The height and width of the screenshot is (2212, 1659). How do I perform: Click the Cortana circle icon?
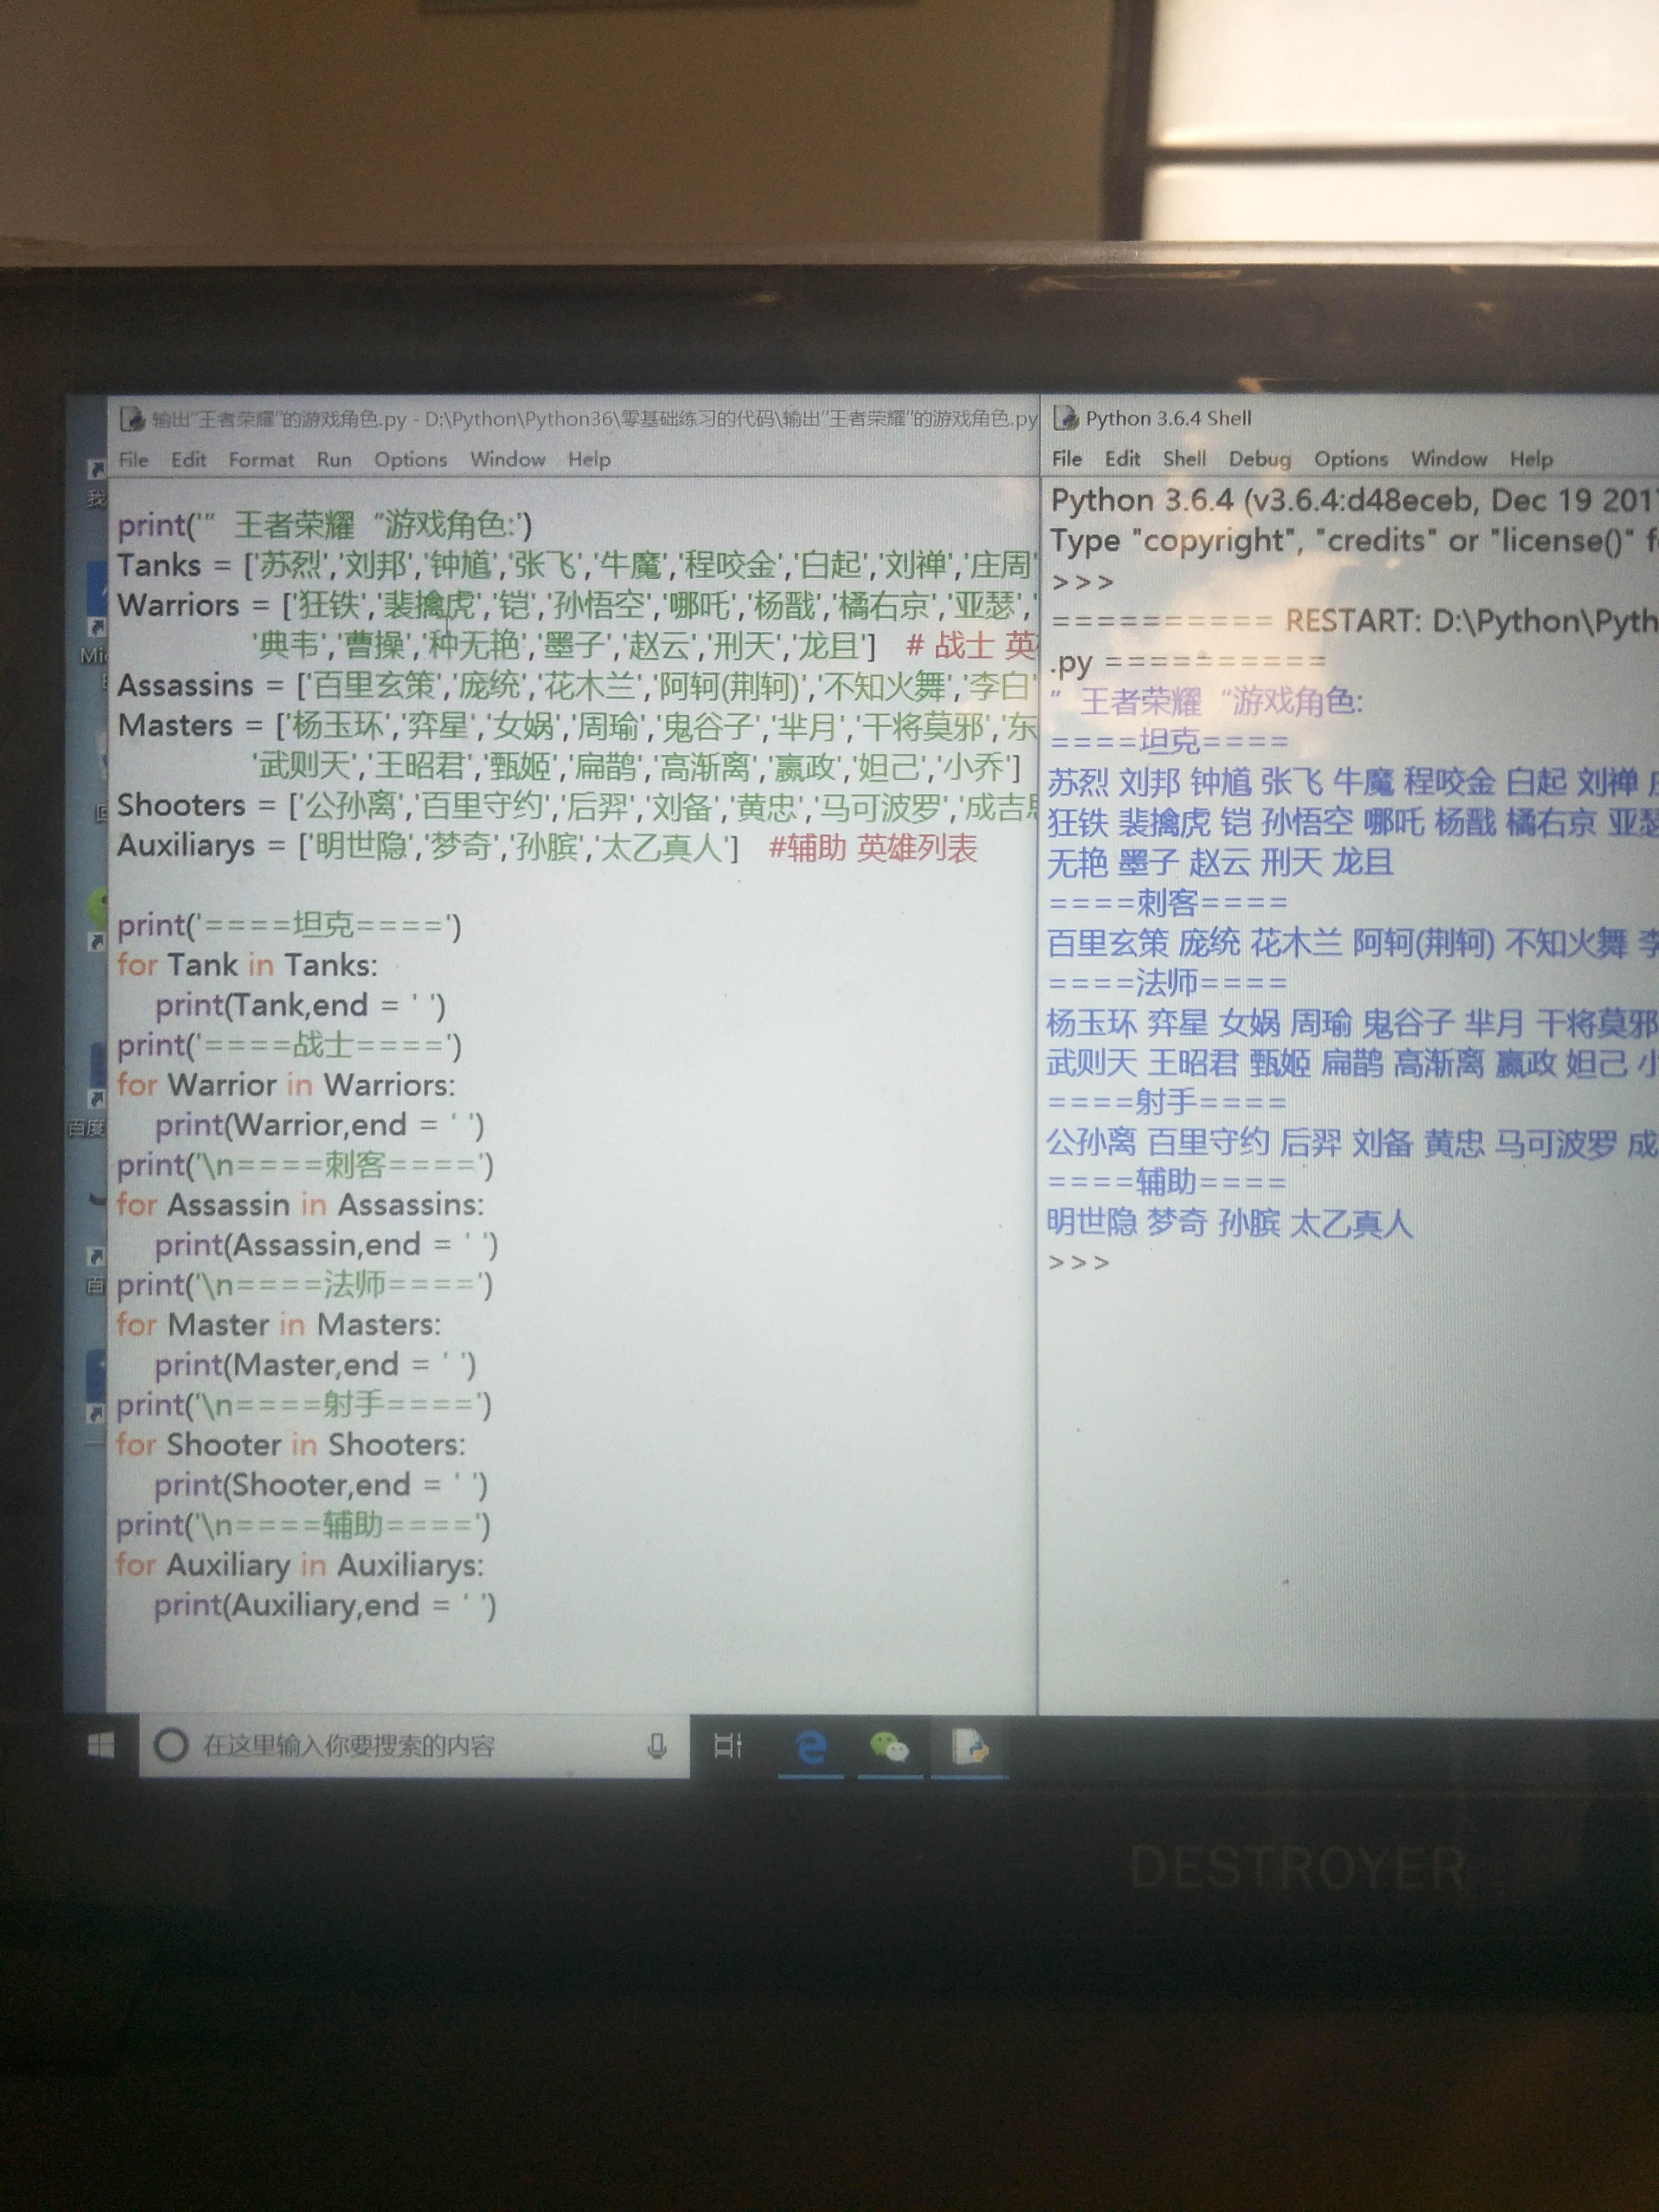(171, 1746)
